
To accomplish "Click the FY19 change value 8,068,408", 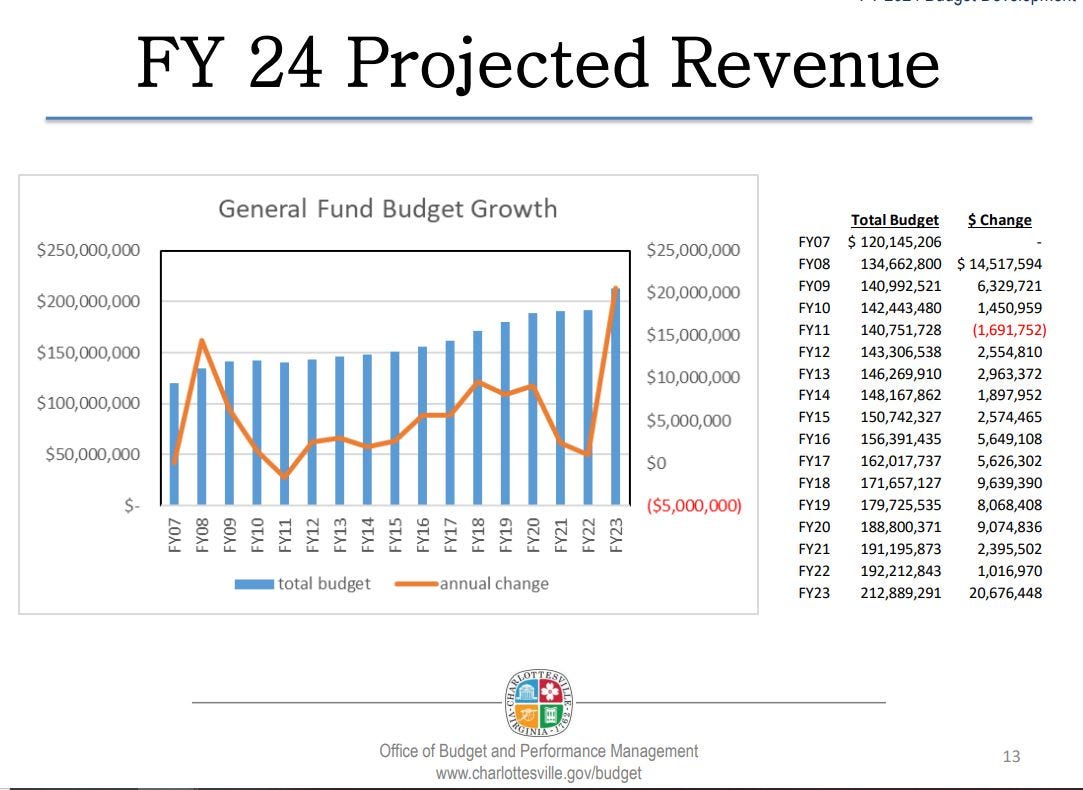I will (x=1009, y=505).
